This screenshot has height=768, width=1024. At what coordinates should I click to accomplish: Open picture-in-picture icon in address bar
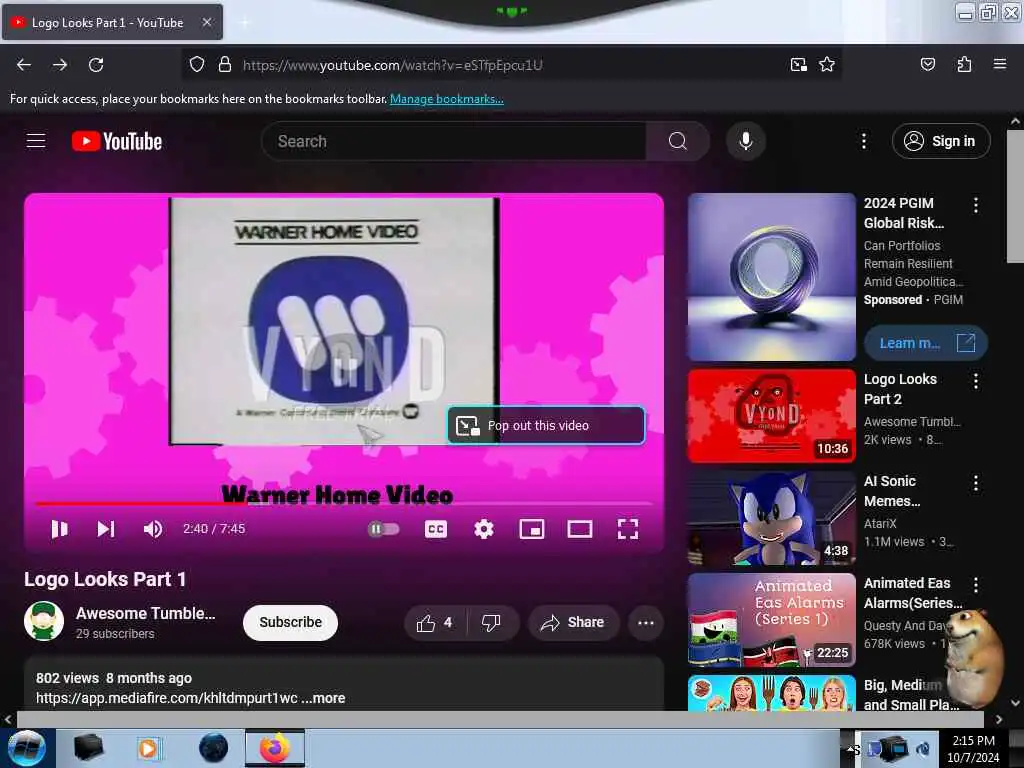click(799, 65)
